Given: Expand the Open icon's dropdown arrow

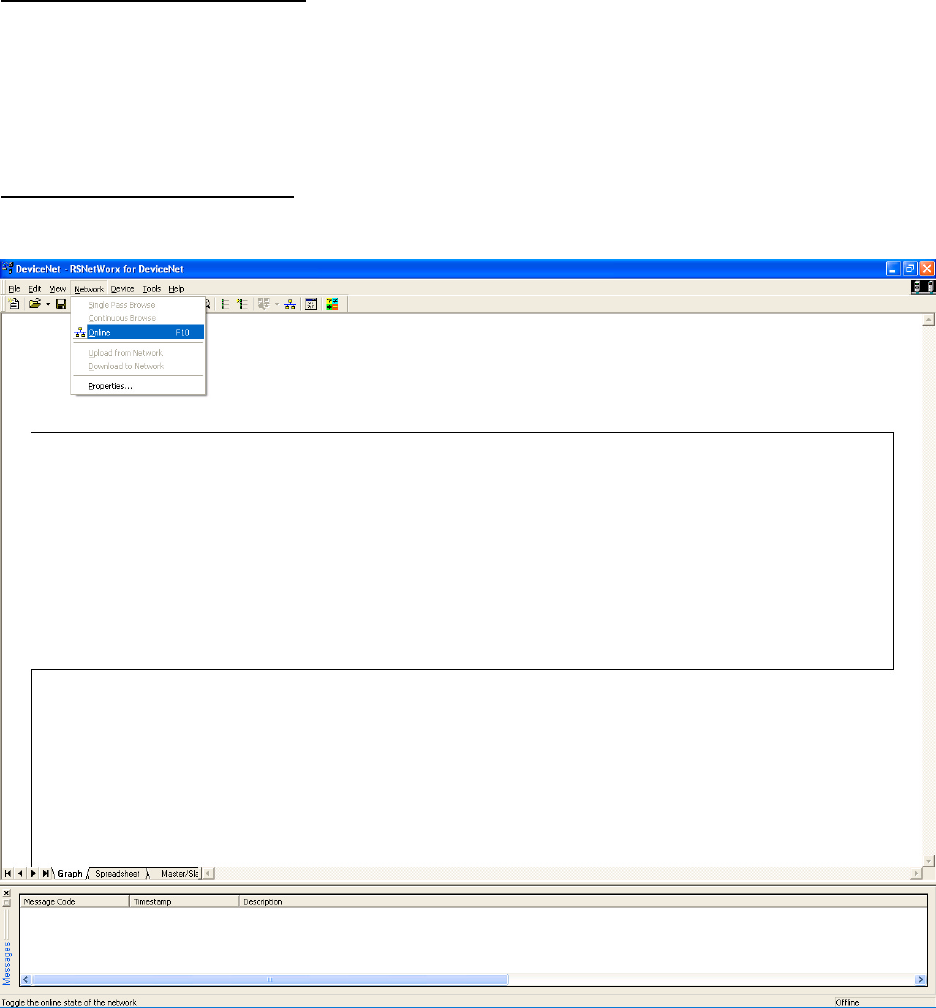Looking at the screenshot, I should pyautogui.click(x=48, y=304).
